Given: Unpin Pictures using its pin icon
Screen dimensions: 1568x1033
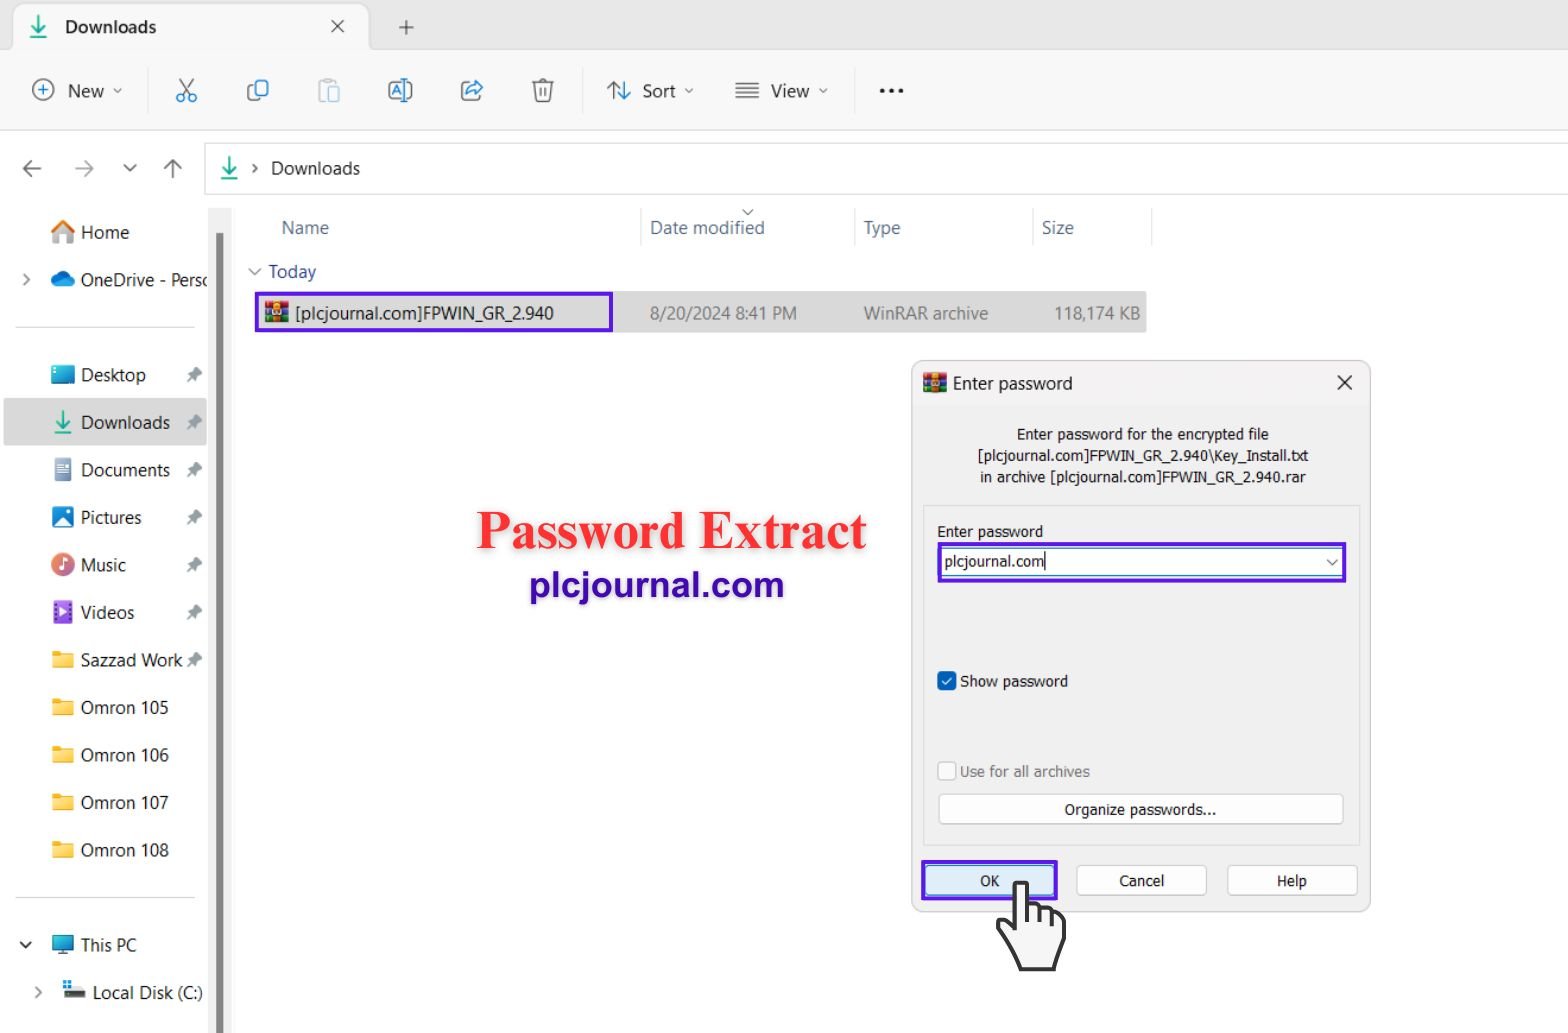Looking at the screenshot, I should tap(194, 517).
